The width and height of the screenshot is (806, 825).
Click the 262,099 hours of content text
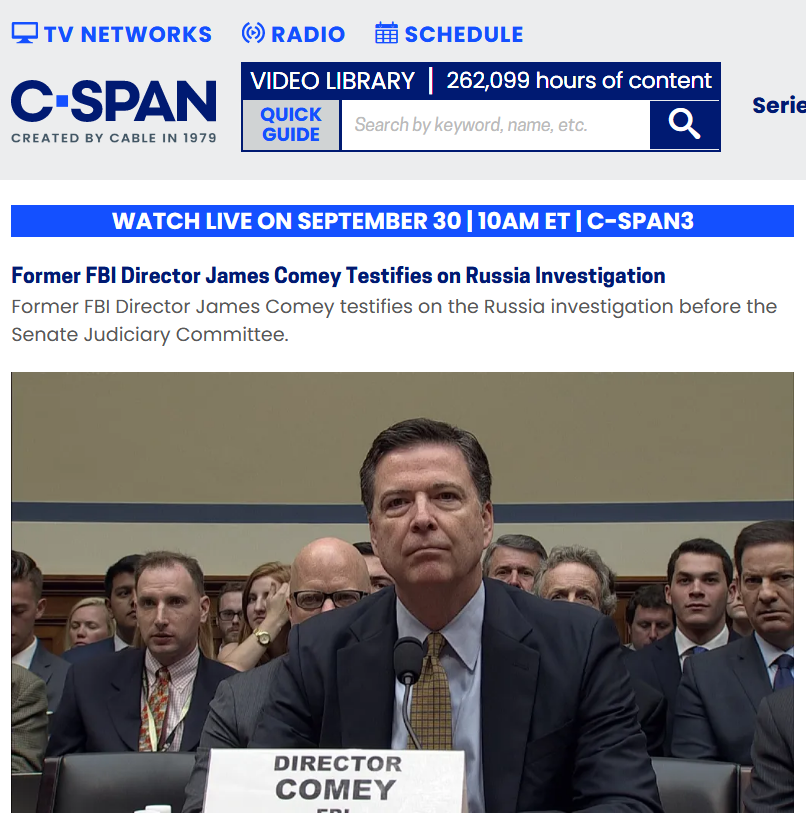pyautogui.click(x=579, y=81)
